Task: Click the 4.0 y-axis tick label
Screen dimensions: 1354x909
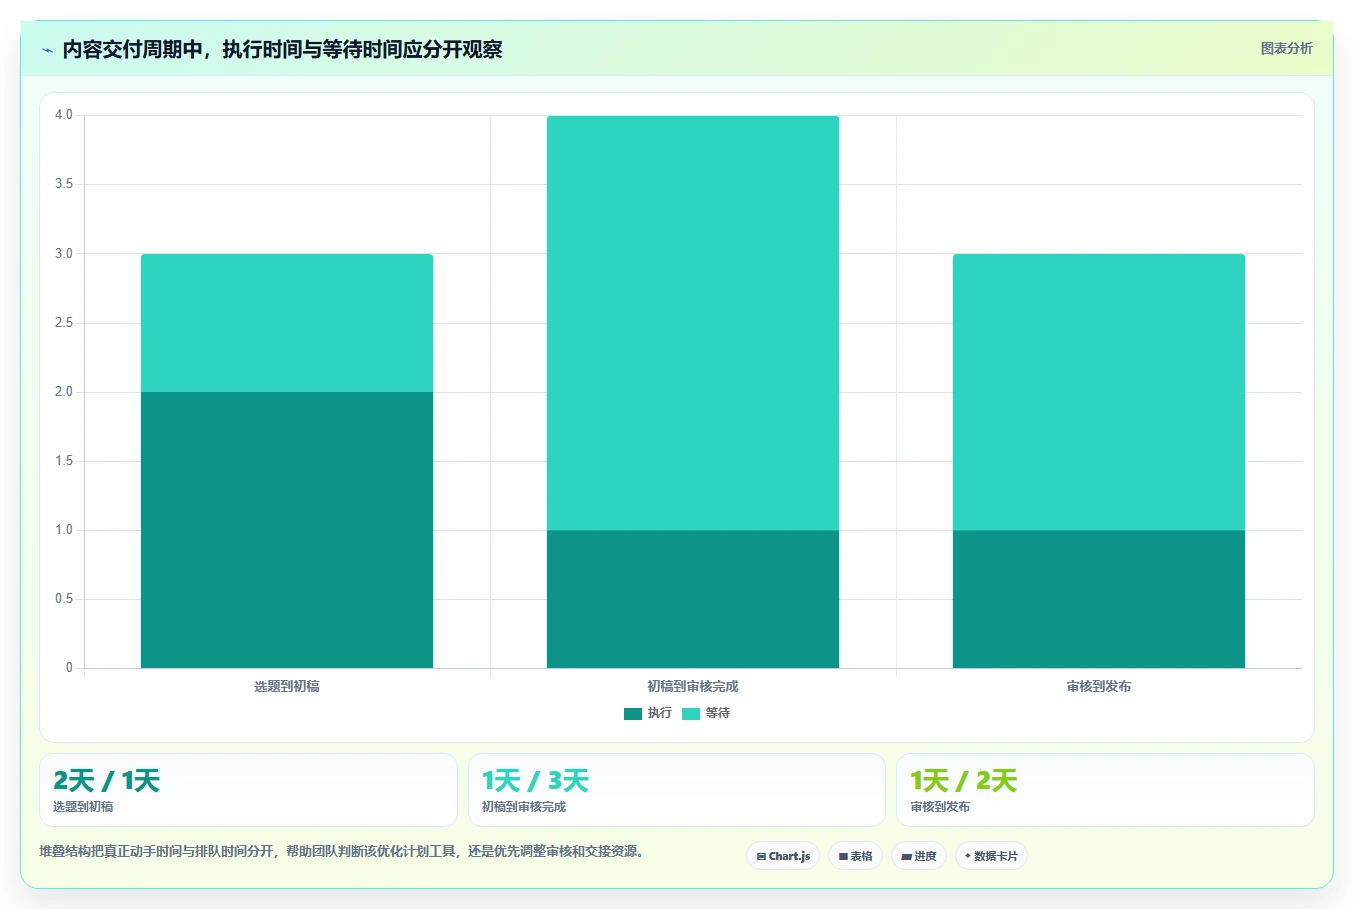Action: click(x=64, y=115)
